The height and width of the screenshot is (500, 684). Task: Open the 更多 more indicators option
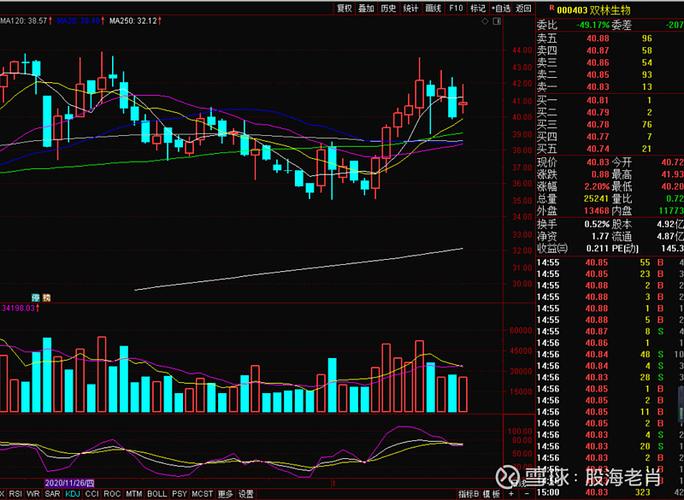[x=225, y=494]
